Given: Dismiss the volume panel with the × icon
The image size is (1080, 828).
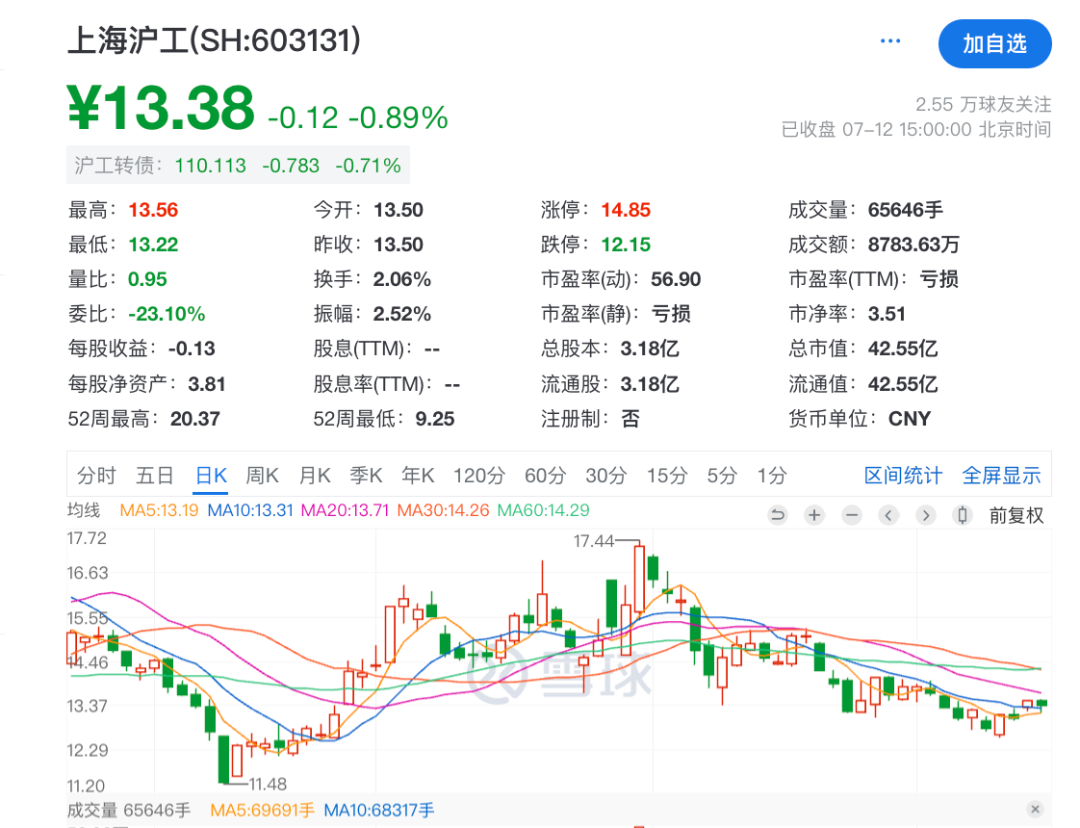Looking at the screenshot, I should click(1036, 807).
